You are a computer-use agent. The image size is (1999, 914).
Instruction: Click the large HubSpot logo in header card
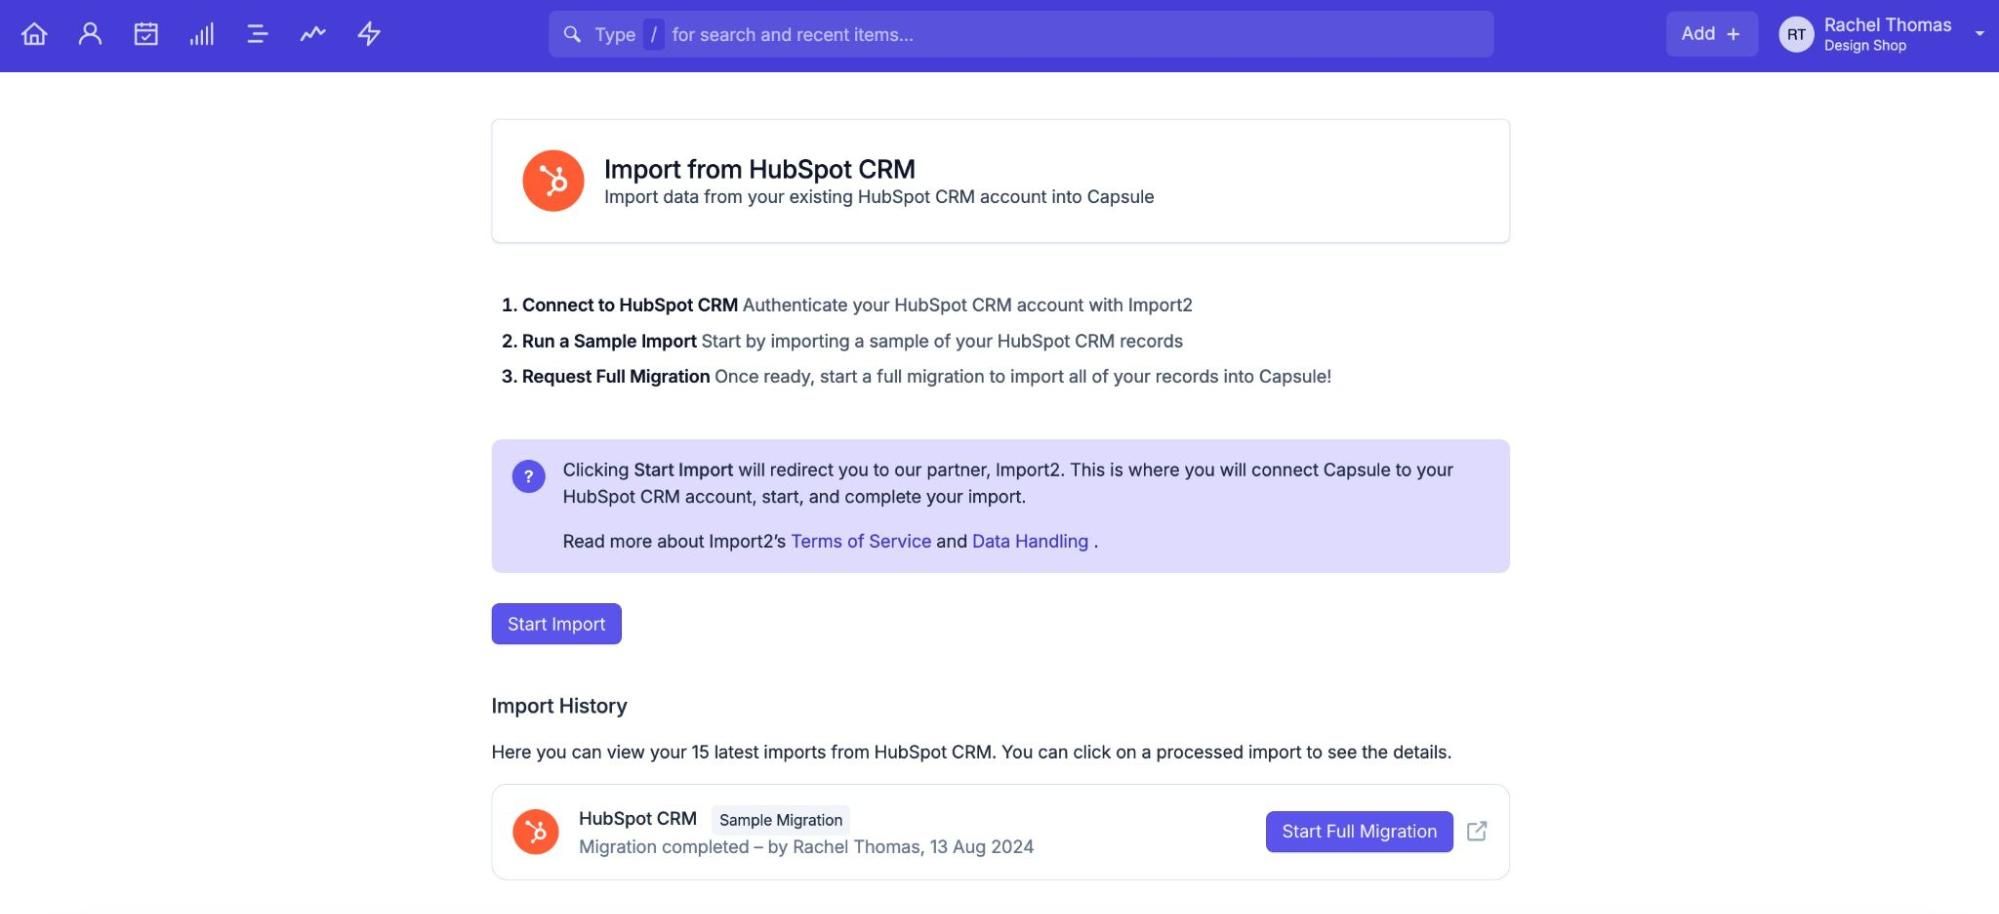[553, 181]
